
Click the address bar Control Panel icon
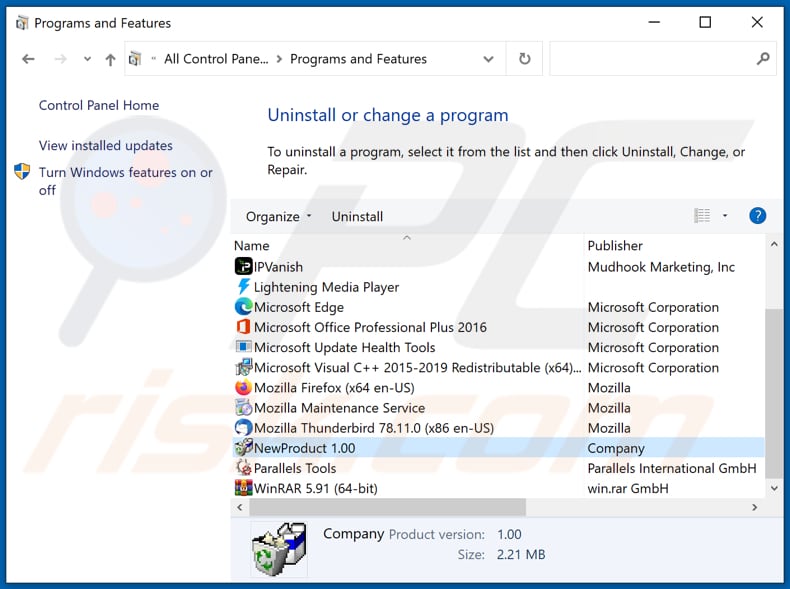135,59
